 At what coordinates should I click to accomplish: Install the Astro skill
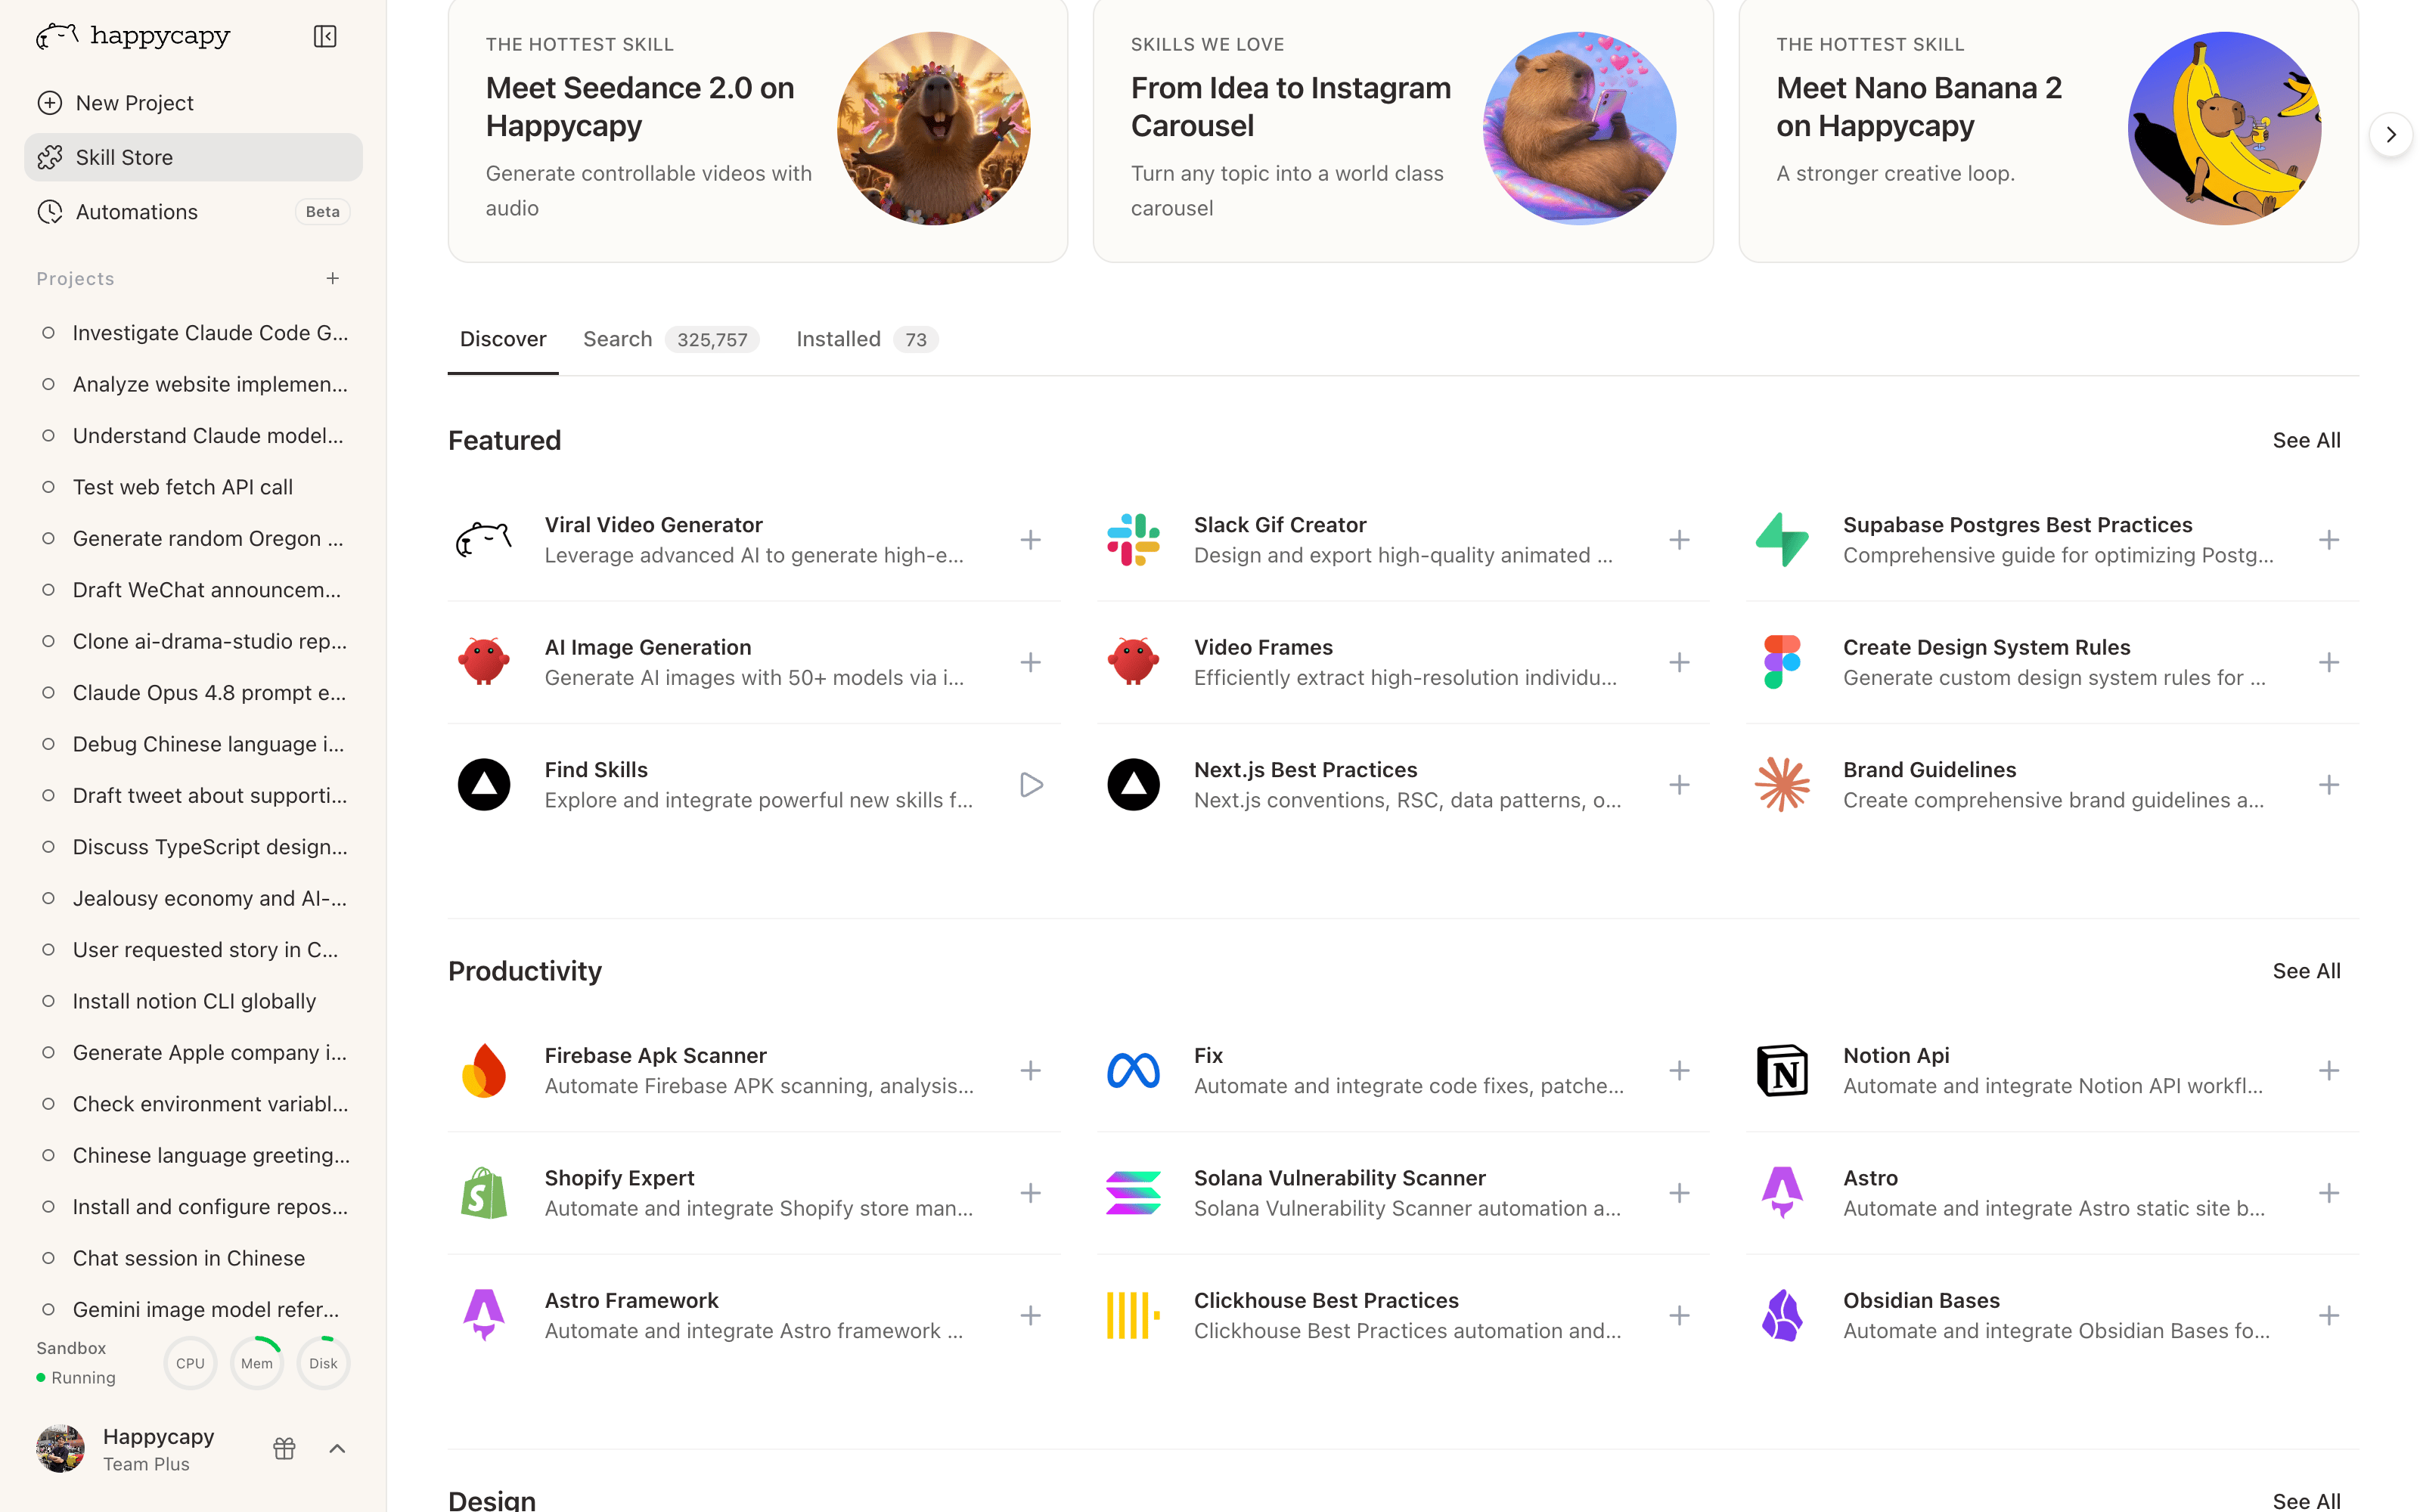tap(2328, 1193)
